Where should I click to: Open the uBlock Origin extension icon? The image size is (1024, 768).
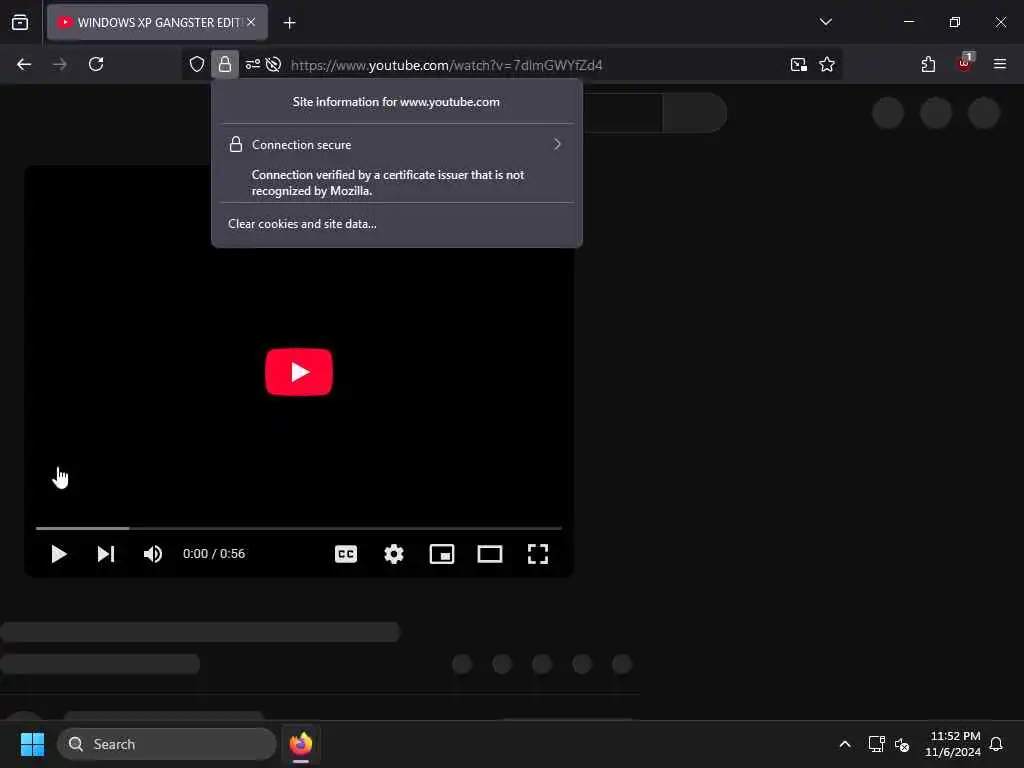coord(965,63)
